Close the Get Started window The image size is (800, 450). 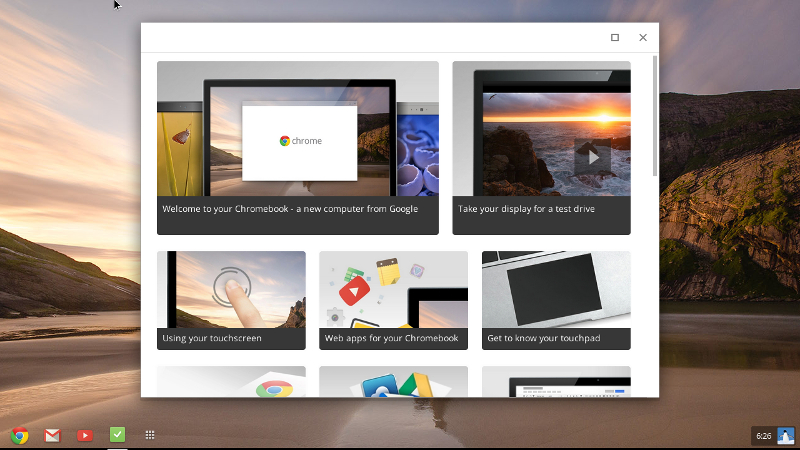click(643, 37)
